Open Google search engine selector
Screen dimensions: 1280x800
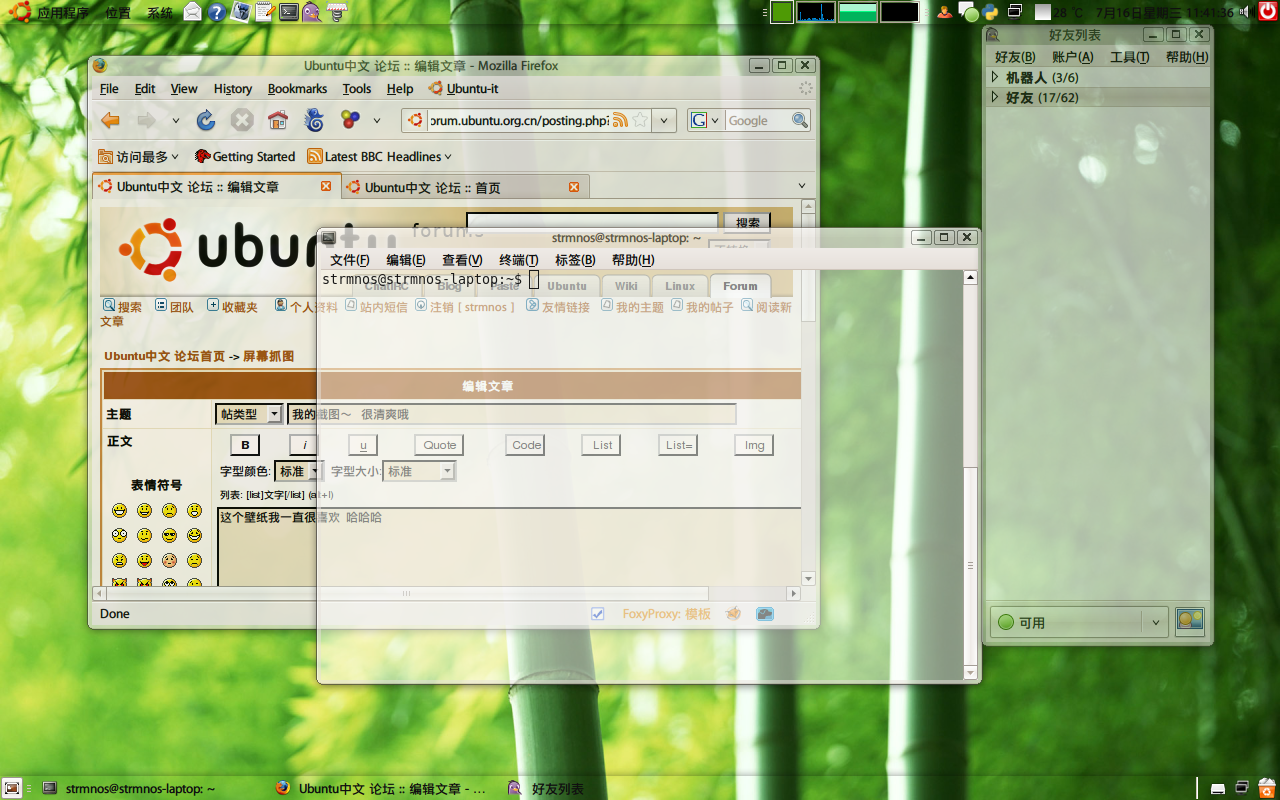coord(704,120)
